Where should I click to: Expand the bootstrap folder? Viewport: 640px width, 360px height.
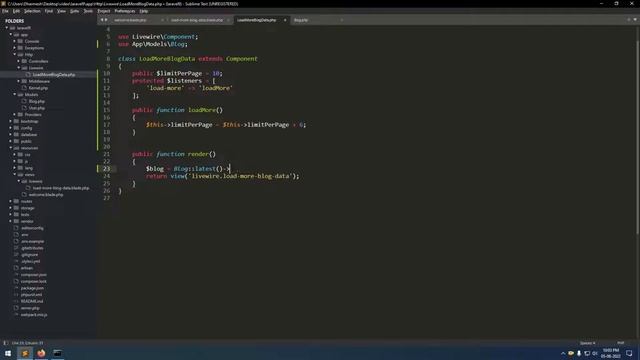coord(11,121)
